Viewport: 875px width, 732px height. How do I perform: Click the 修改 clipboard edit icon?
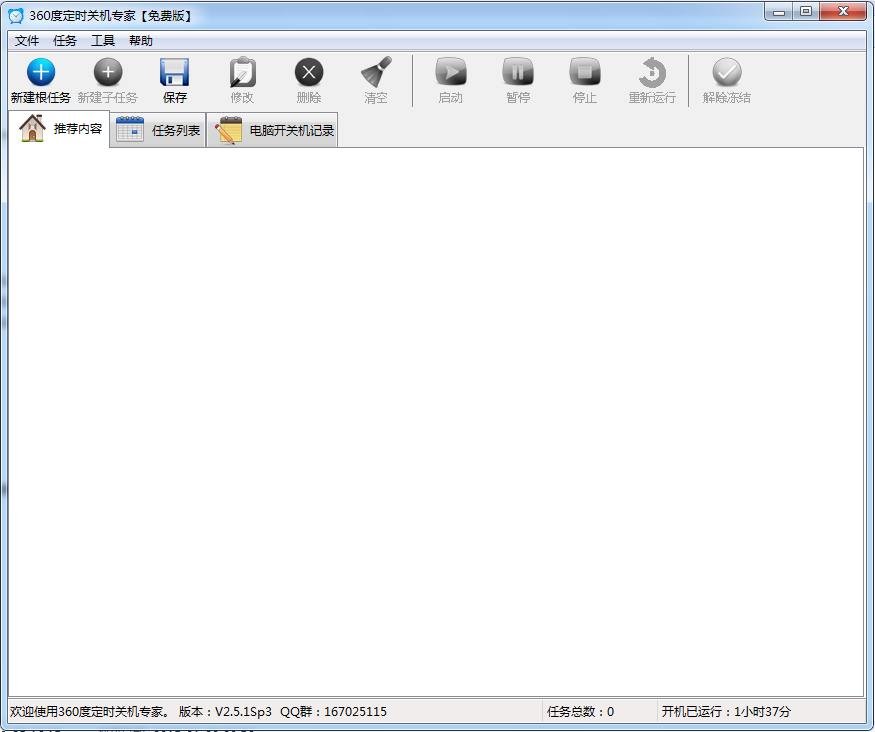click(x=242, y=72)
